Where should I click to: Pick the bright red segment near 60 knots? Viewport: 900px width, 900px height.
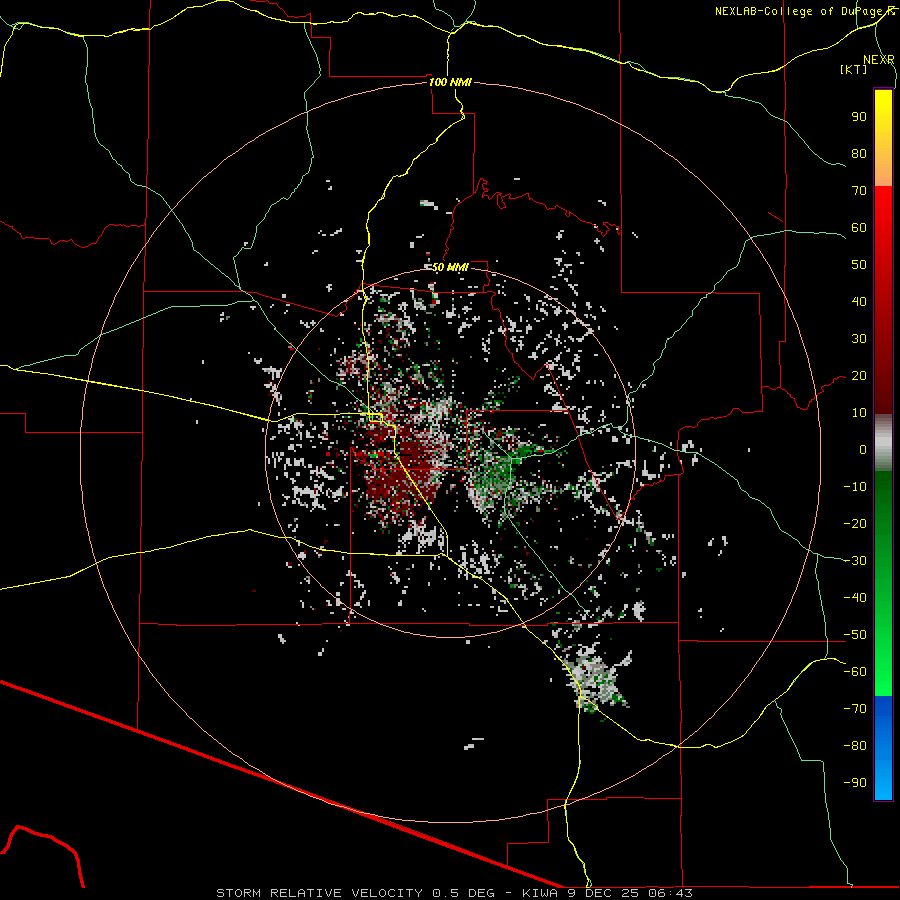883,221
